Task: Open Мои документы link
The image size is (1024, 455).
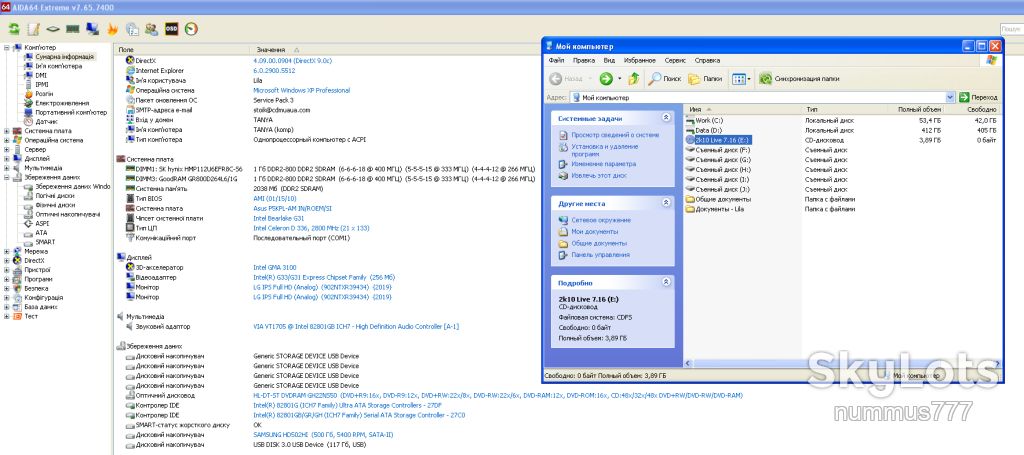Action: click(594, 232)
